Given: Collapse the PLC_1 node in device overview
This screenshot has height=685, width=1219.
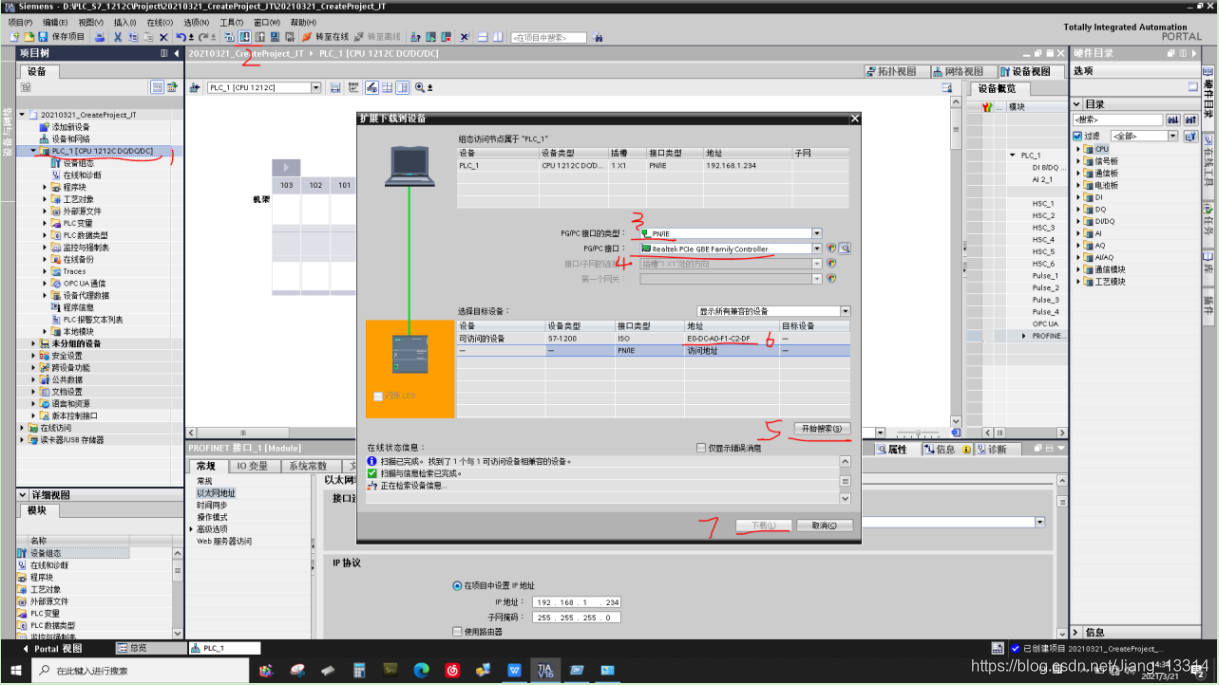Looking at the screenshot, I should 1013,155.
